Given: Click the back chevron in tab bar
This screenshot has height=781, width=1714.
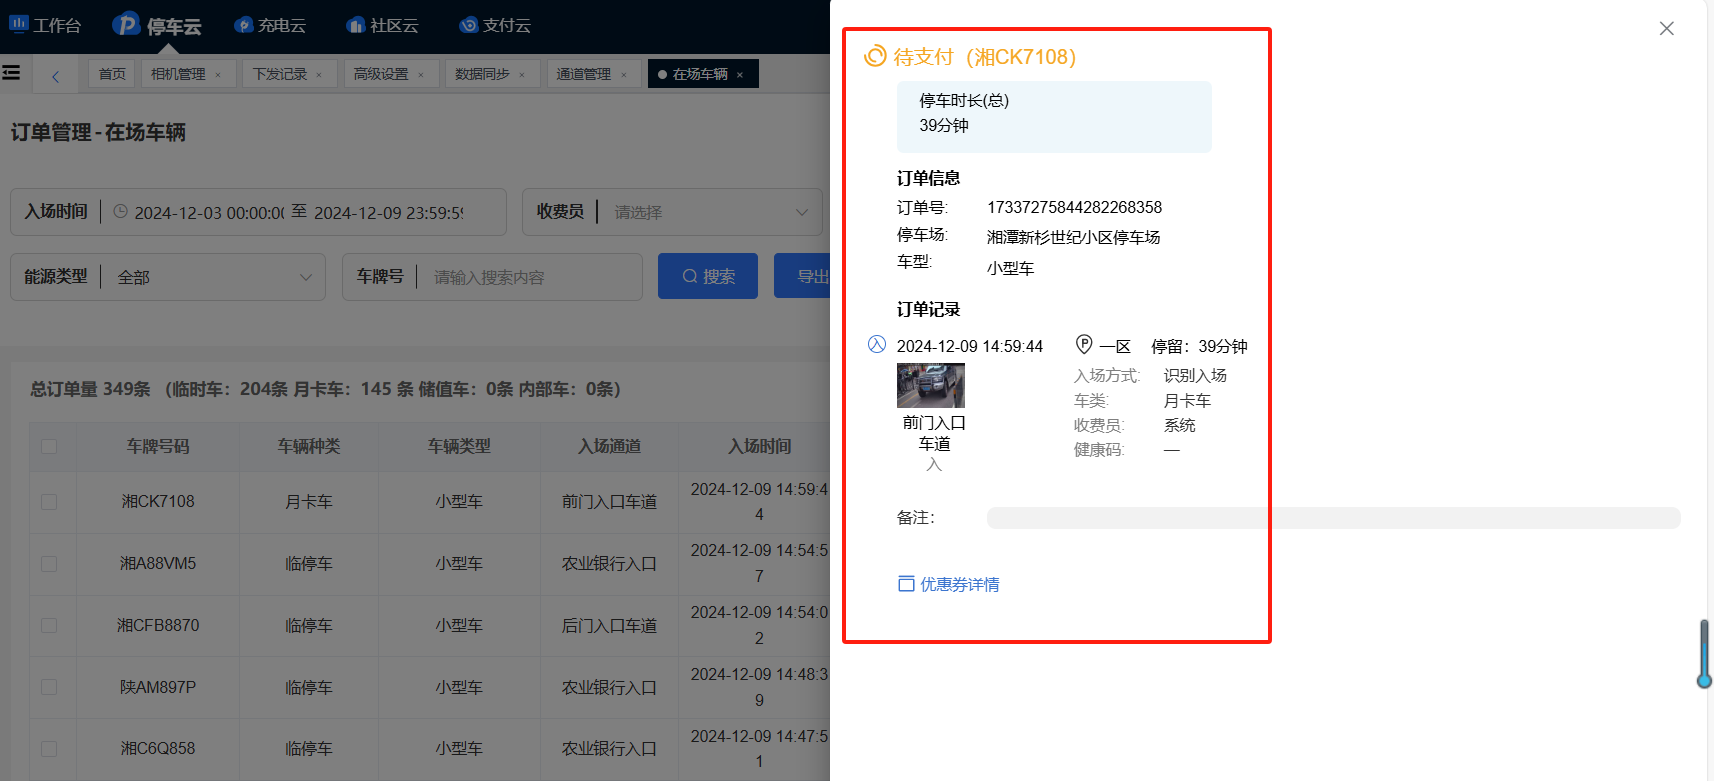Looking at the screenshot, I should (x=56, y=75).
